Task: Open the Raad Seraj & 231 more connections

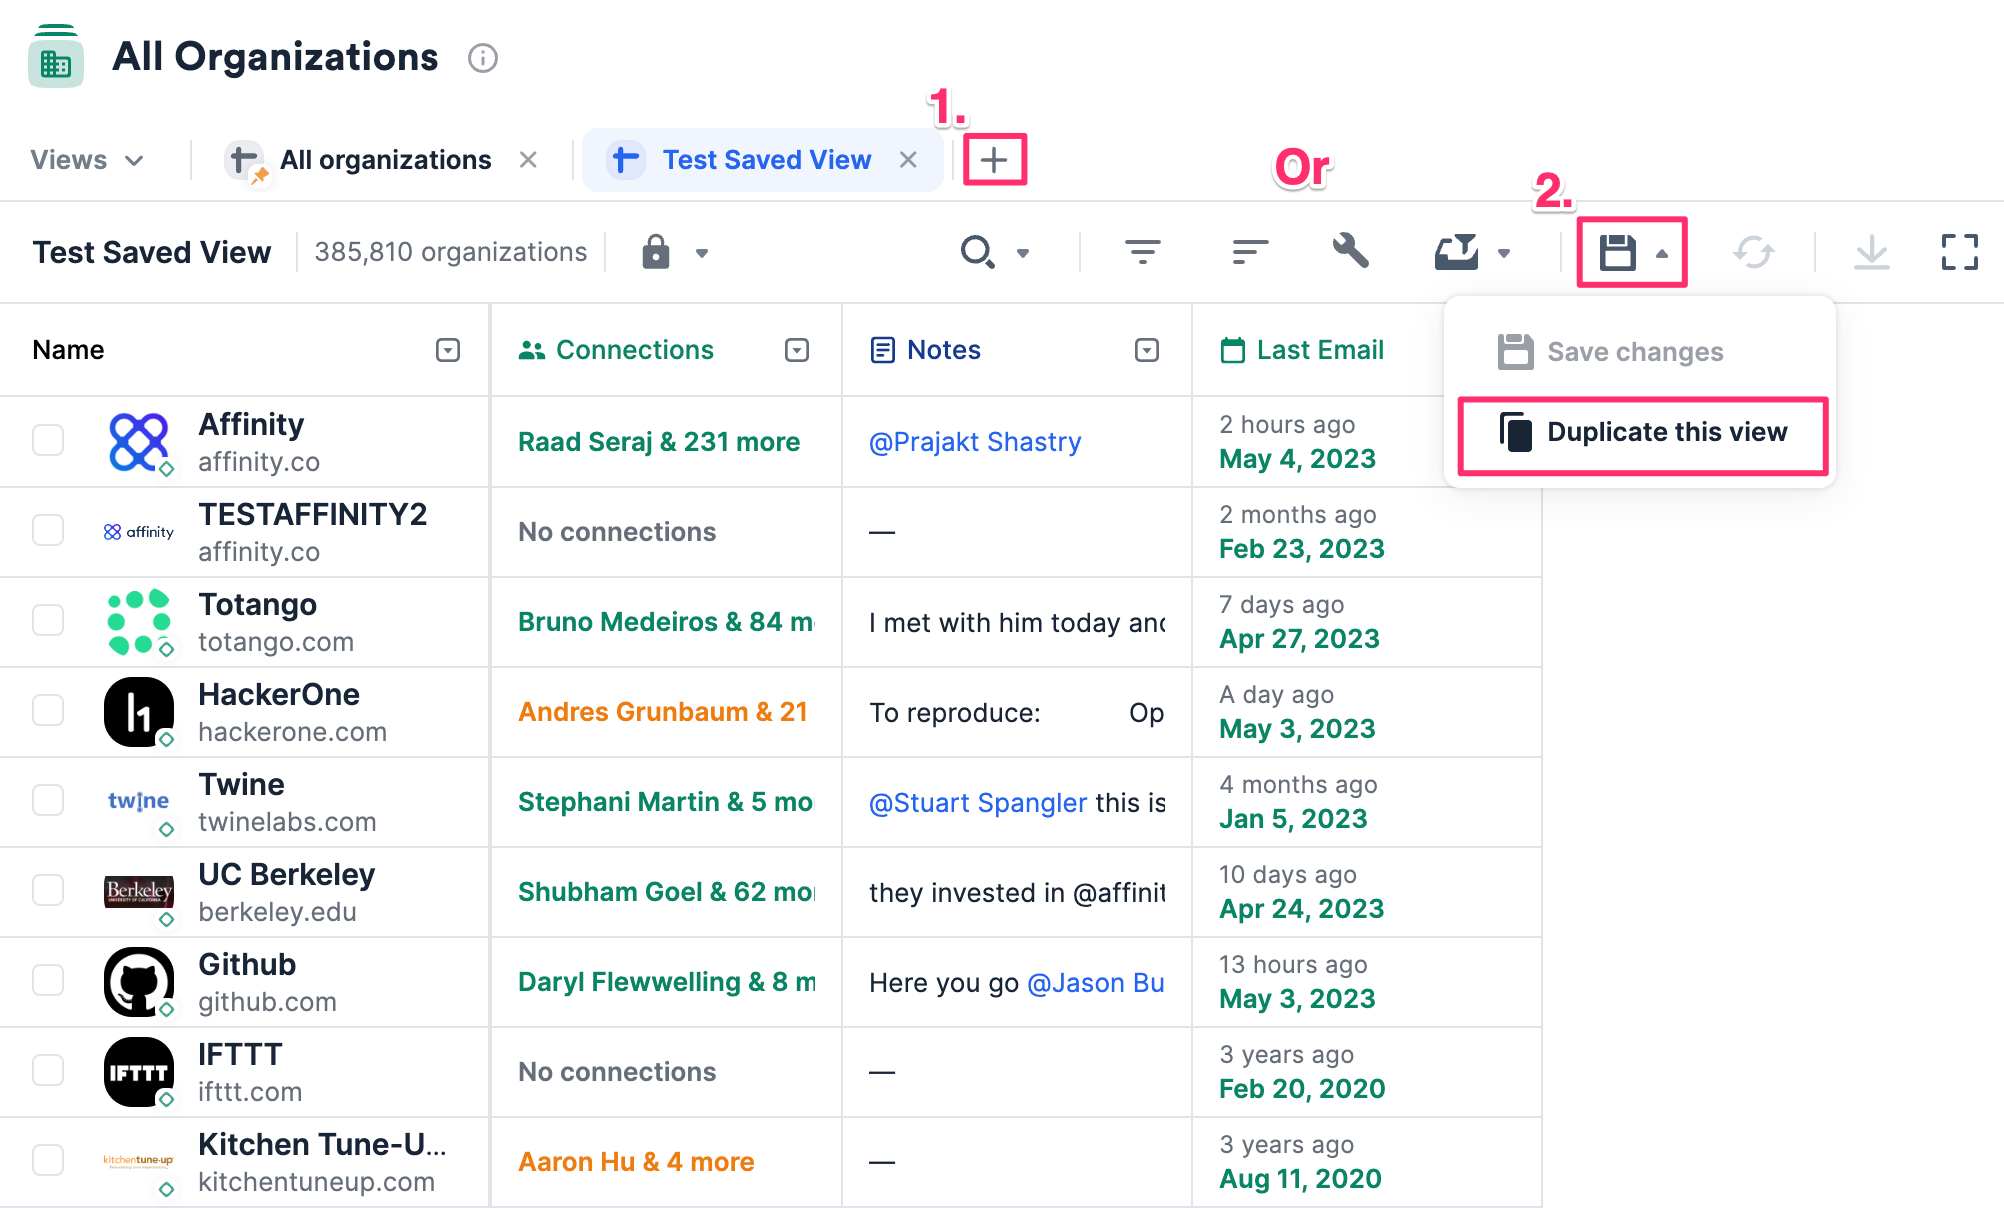Action: 658,441
